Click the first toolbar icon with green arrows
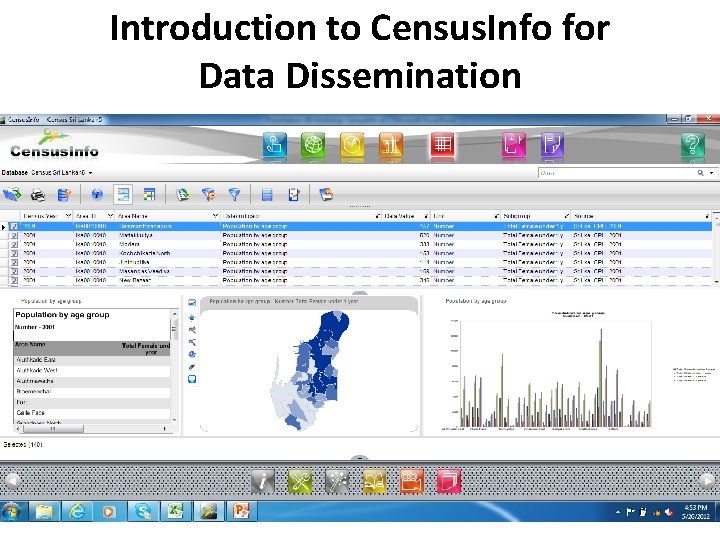Screen dimensions: 720x540 12,195
